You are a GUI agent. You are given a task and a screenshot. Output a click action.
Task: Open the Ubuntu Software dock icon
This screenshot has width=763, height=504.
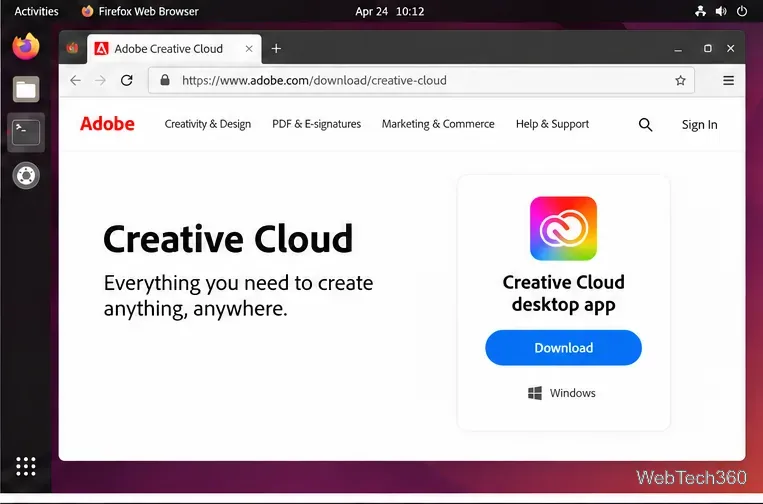coord(26,176)
